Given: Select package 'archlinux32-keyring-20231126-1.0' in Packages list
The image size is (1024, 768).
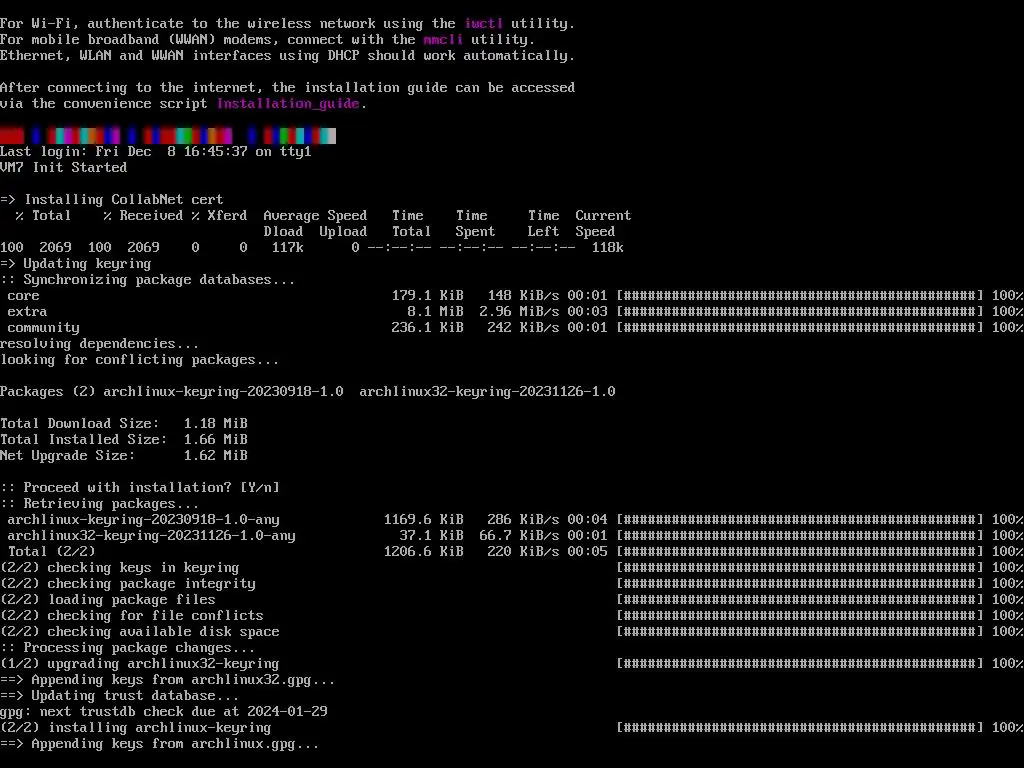Looking at the screenshot, I should 487,392.
